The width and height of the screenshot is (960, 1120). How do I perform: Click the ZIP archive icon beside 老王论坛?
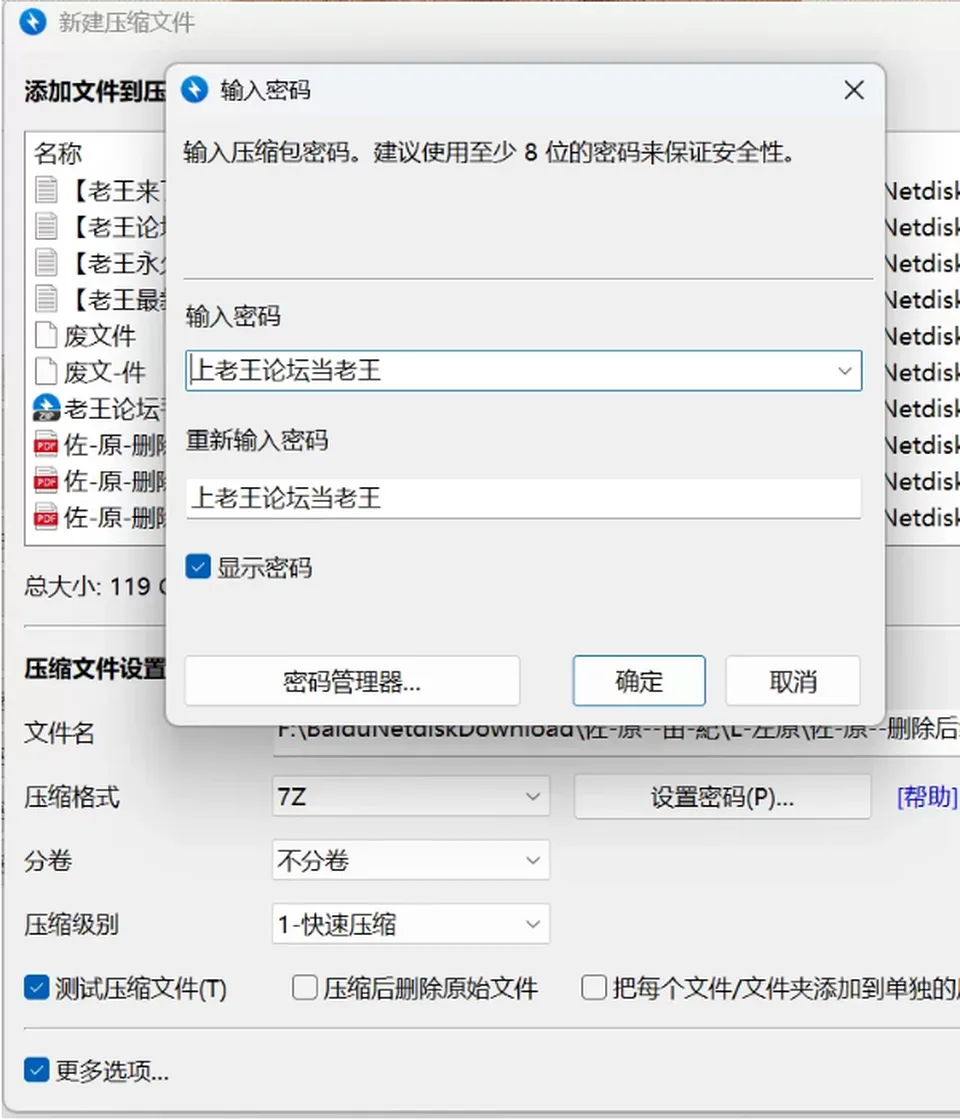[46, 408]
